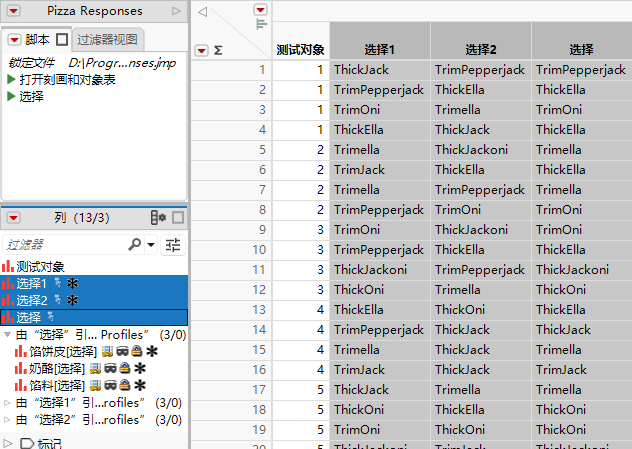Switch to the 过滤器视图 tab

click(107, 39)
